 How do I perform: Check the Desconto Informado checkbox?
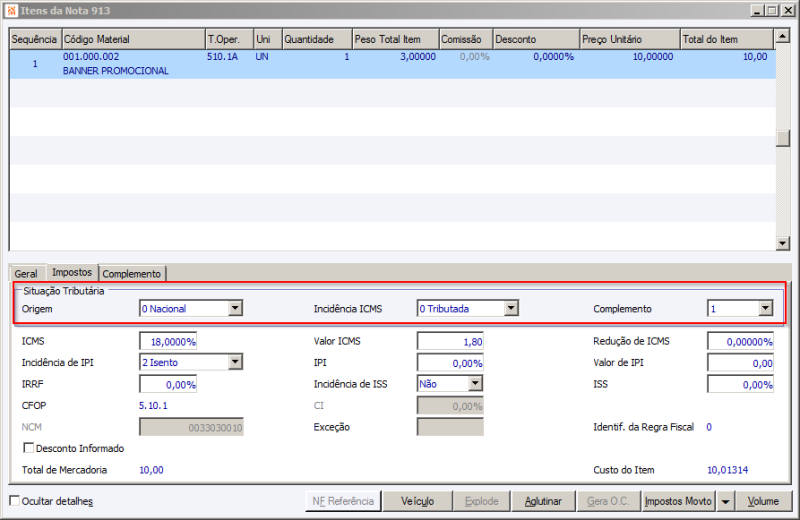coord(29,448)
